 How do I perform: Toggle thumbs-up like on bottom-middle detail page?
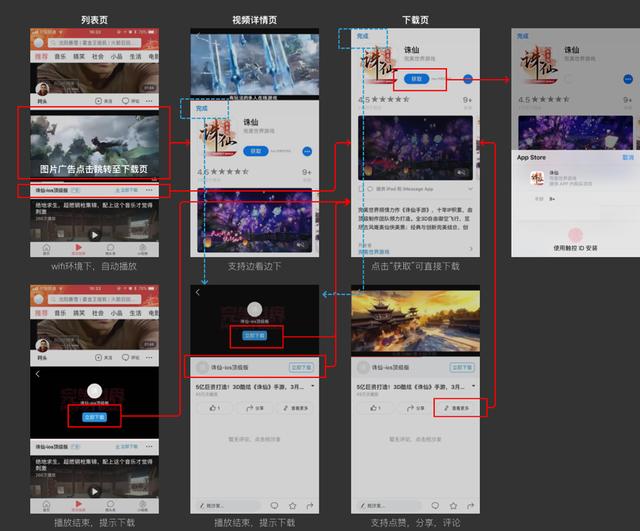coord(214,408)
